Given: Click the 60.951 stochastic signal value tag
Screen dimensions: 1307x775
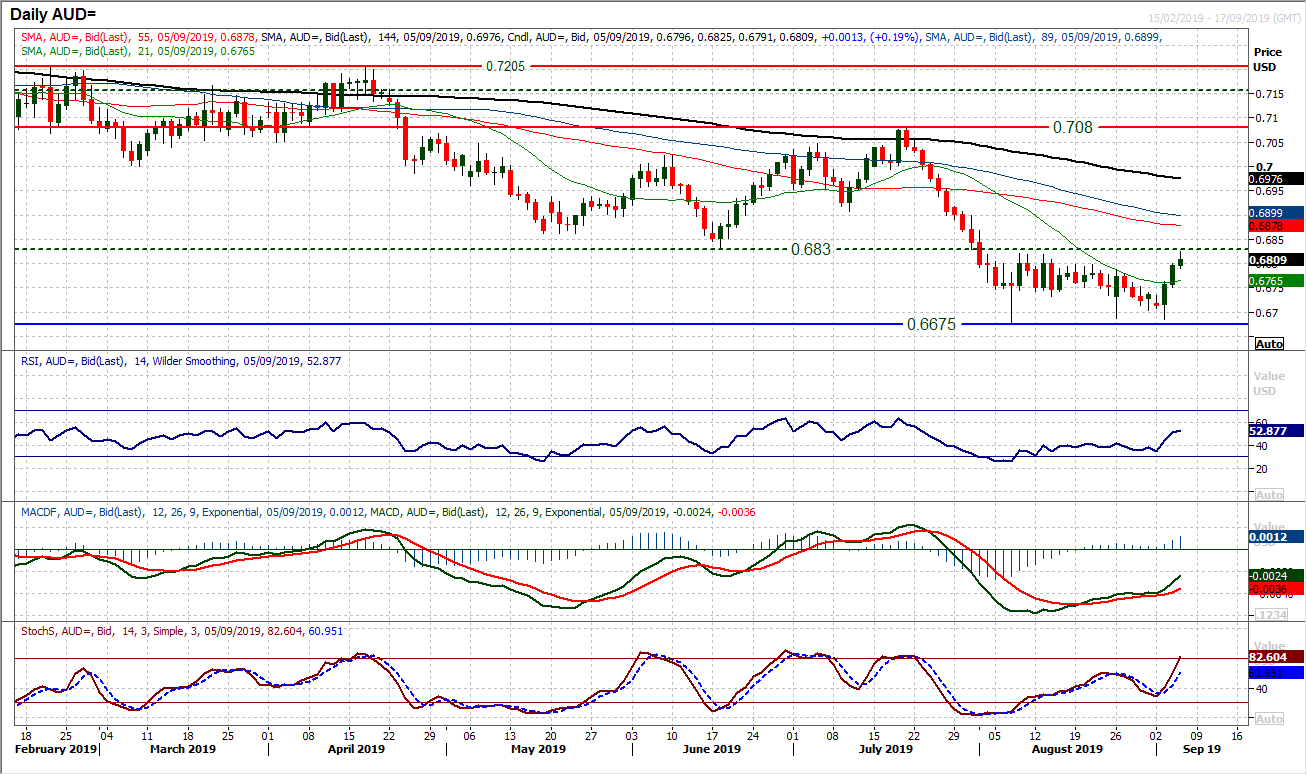Looking at the screenshot, I should click(1276, 673).
